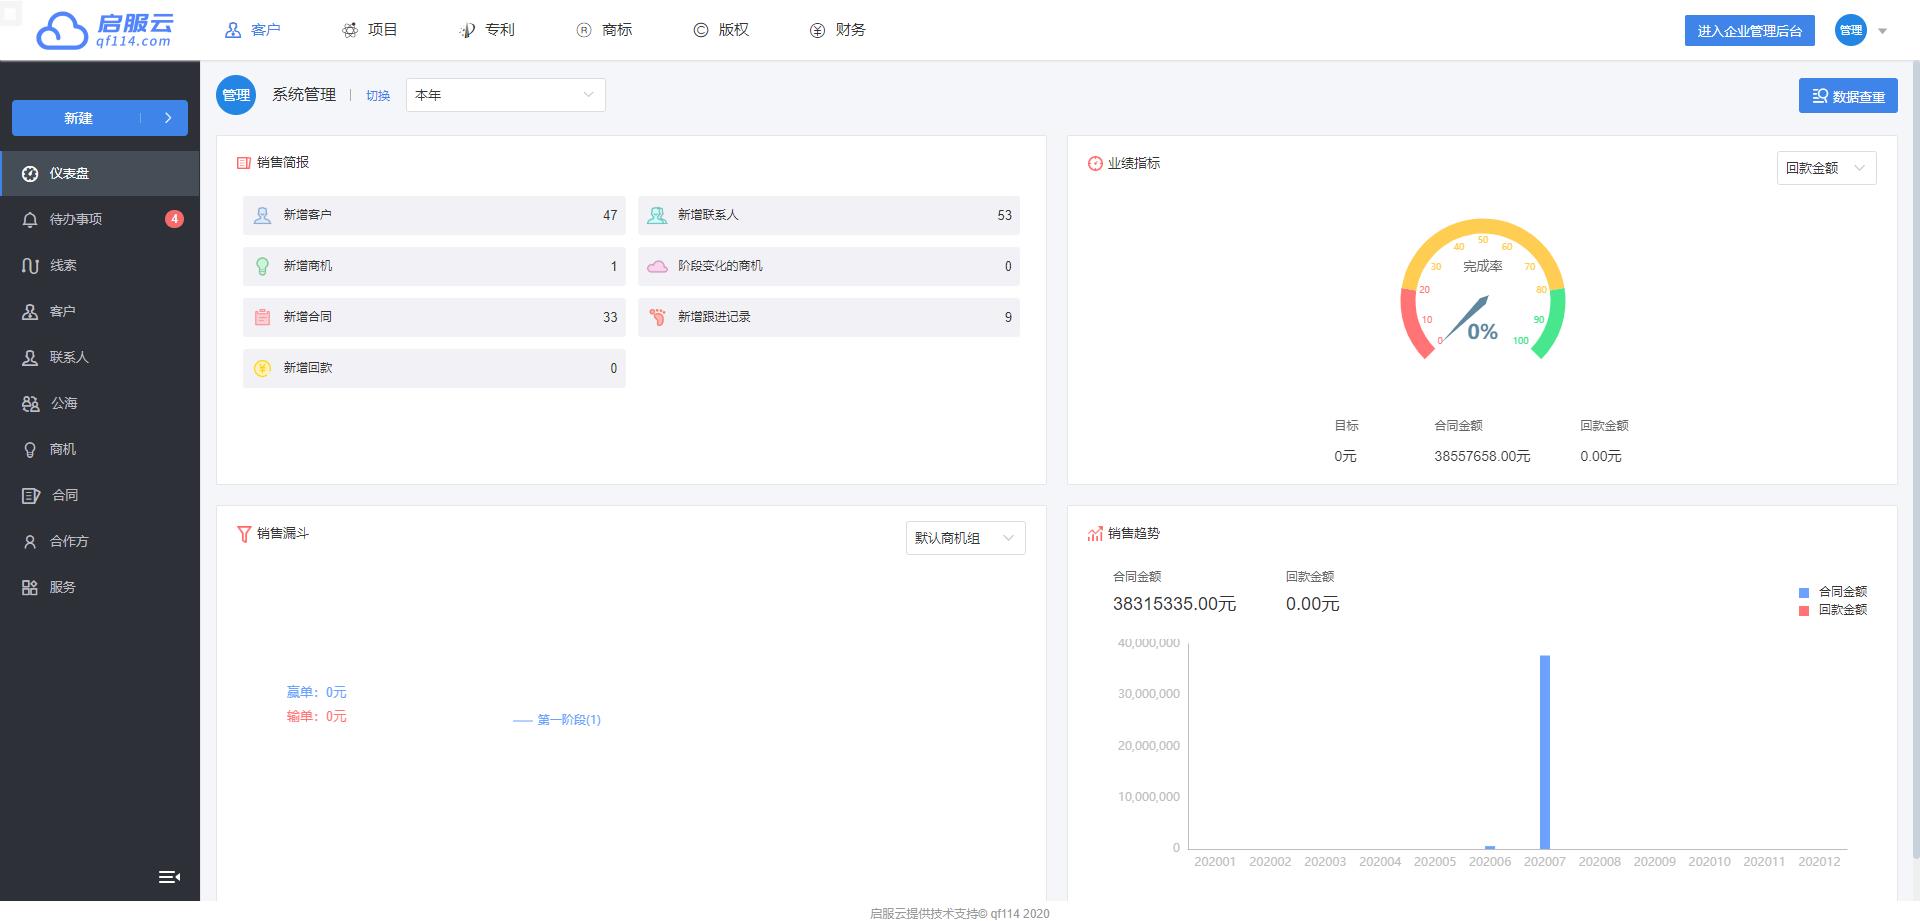The height and width of the screenshot is (921, 1920).
Task: Click the document icon beside sidebar 合同
Action: point(30,496)
